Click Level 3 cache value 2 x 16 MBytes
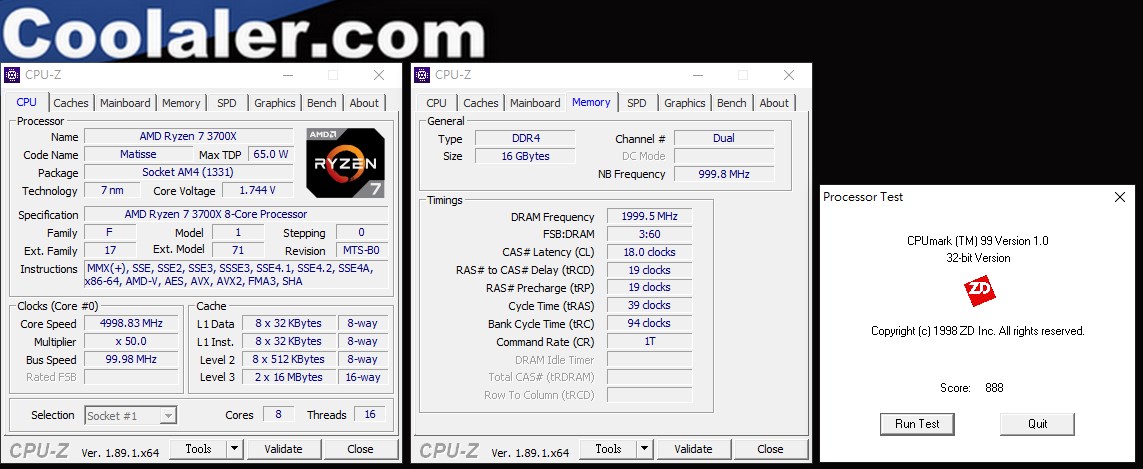 (289, 377)
